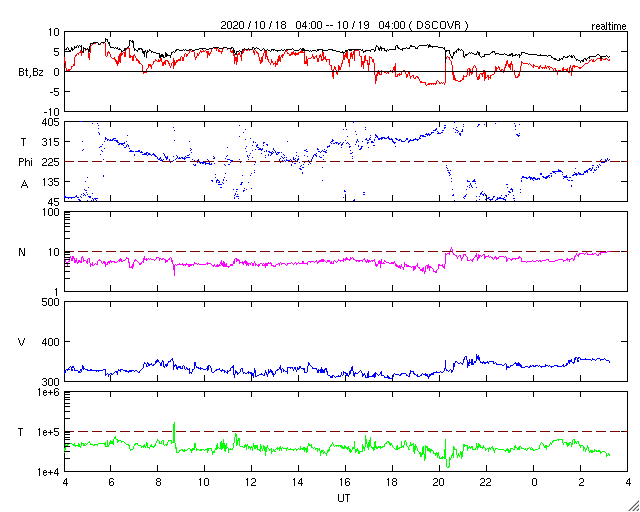This screenshot has height=512, width=640.
Task: Select the 5 tick on the Bt,Bz axis
Action: (x=56, y=51)
